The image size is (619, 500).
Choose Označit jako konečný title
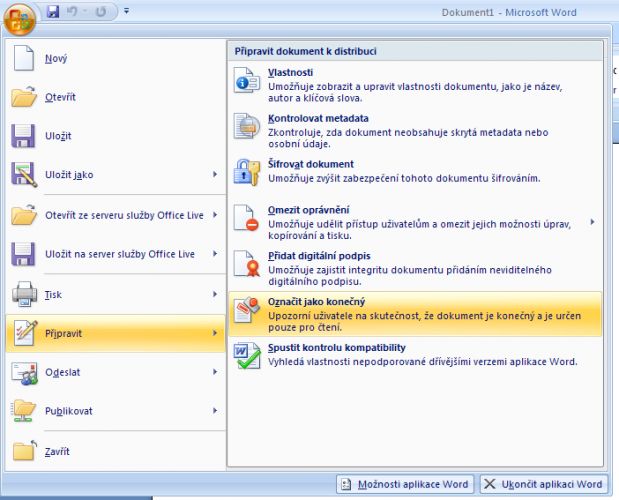pos(316,301)
